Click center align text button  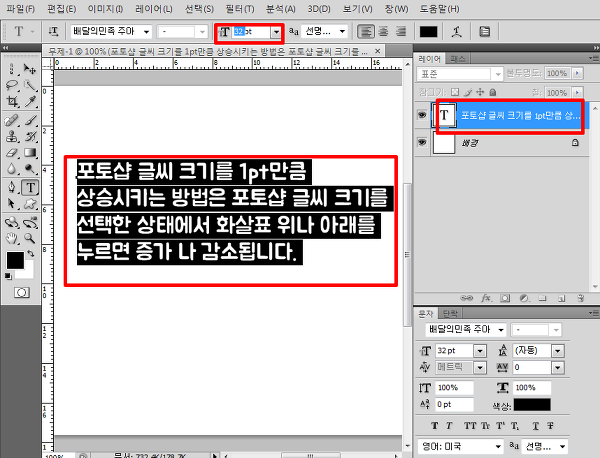click(x=383, y=31)
